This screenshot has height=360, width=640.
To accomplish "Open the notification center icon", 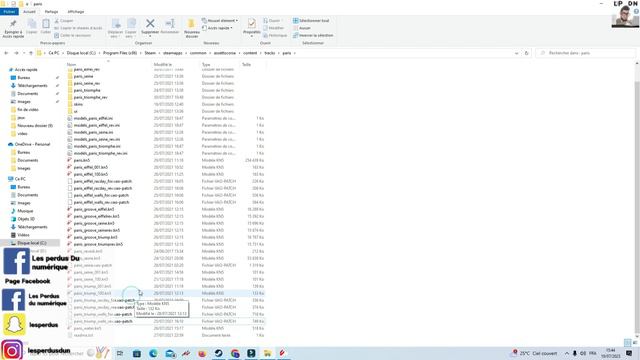I will click(x=629, y=353).
